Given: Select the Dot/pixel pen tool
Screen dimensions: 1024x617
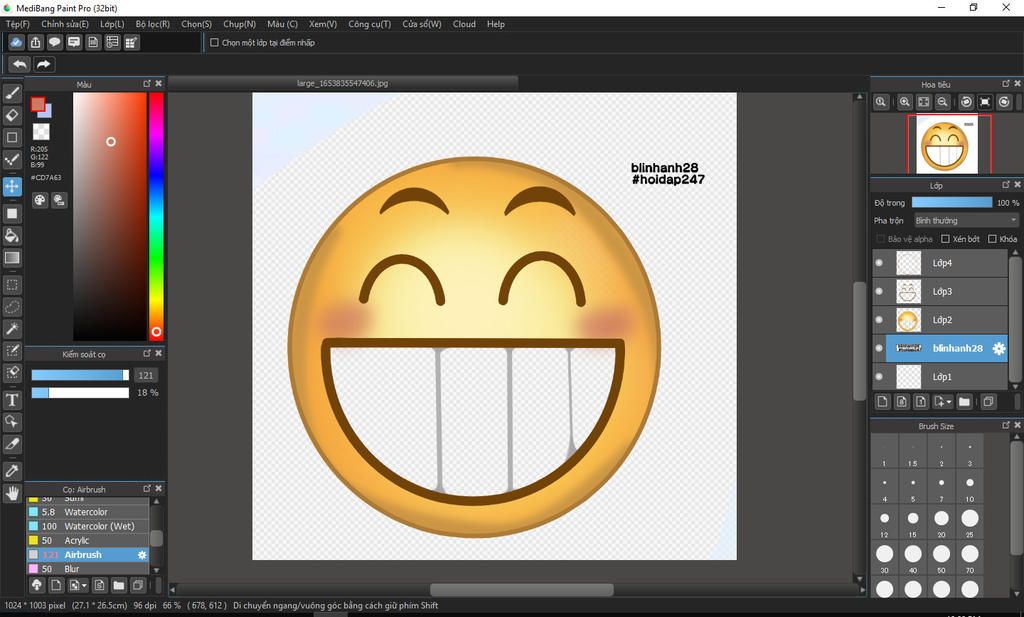Looking at the screenshot, I should tap(12, 160).
